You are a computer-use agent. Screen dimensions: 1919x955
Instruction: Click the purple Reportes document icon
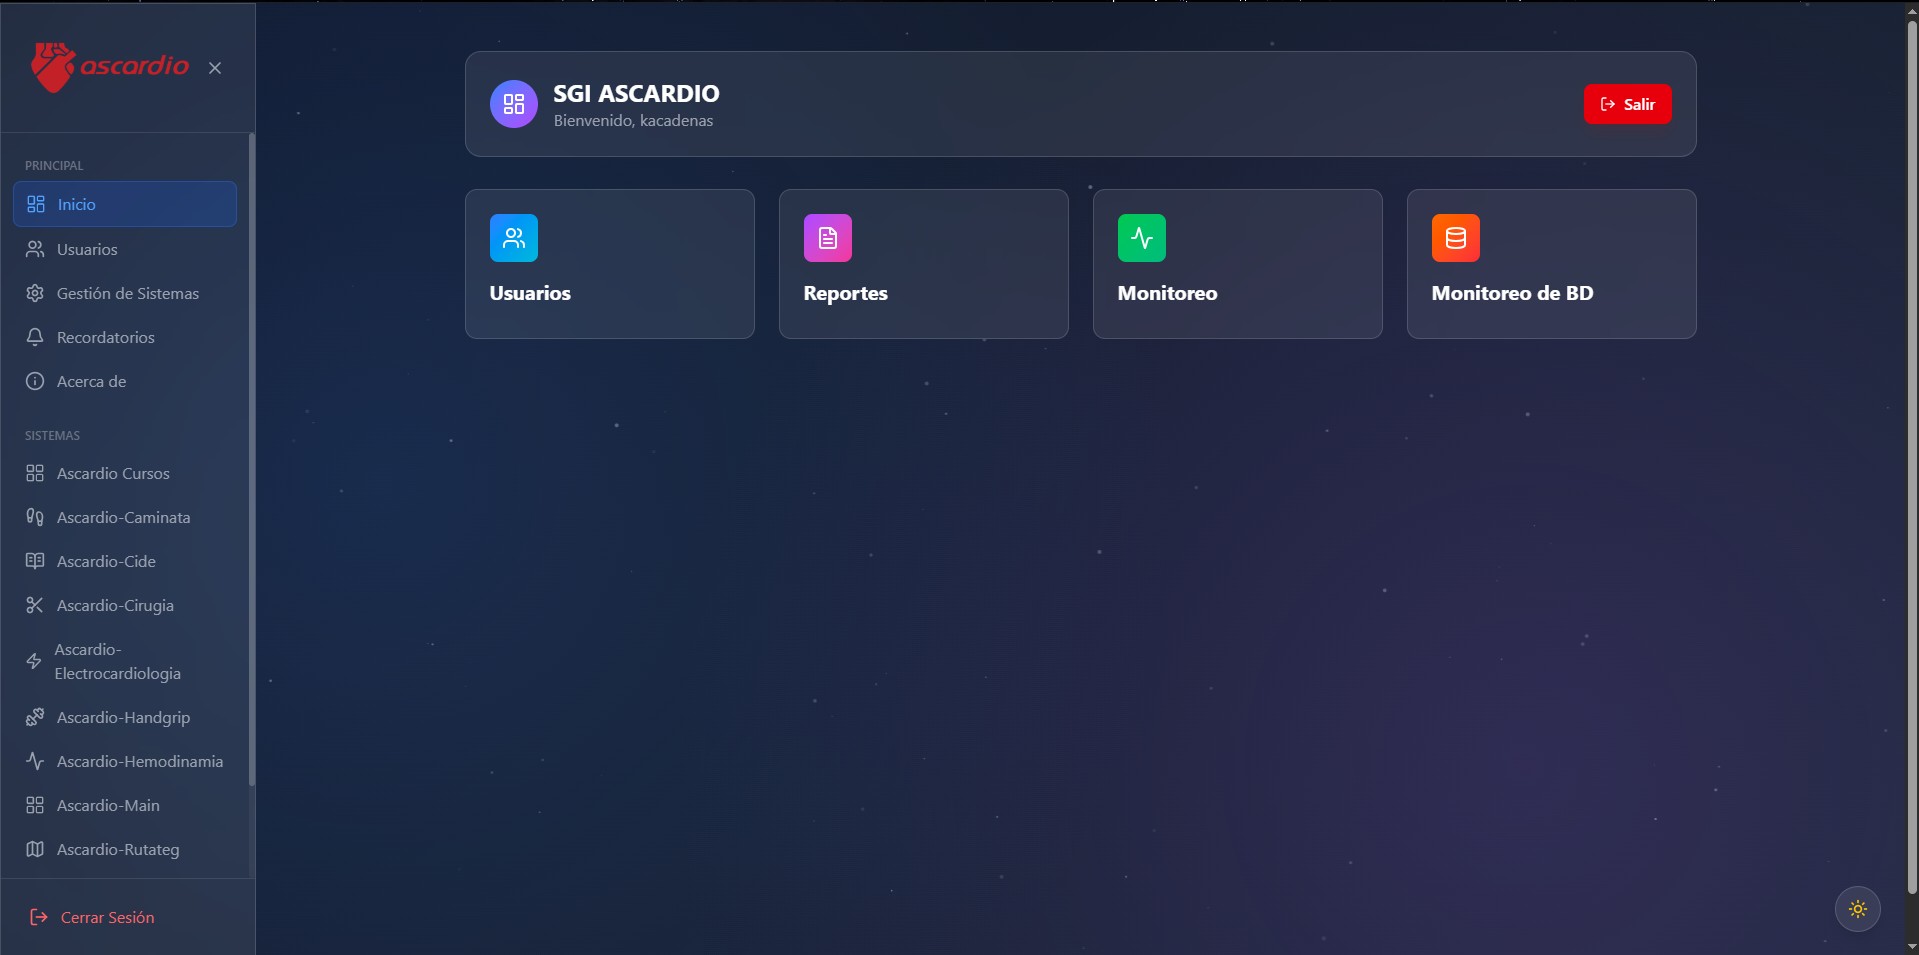pyautogui.click(x=827, y=238)
